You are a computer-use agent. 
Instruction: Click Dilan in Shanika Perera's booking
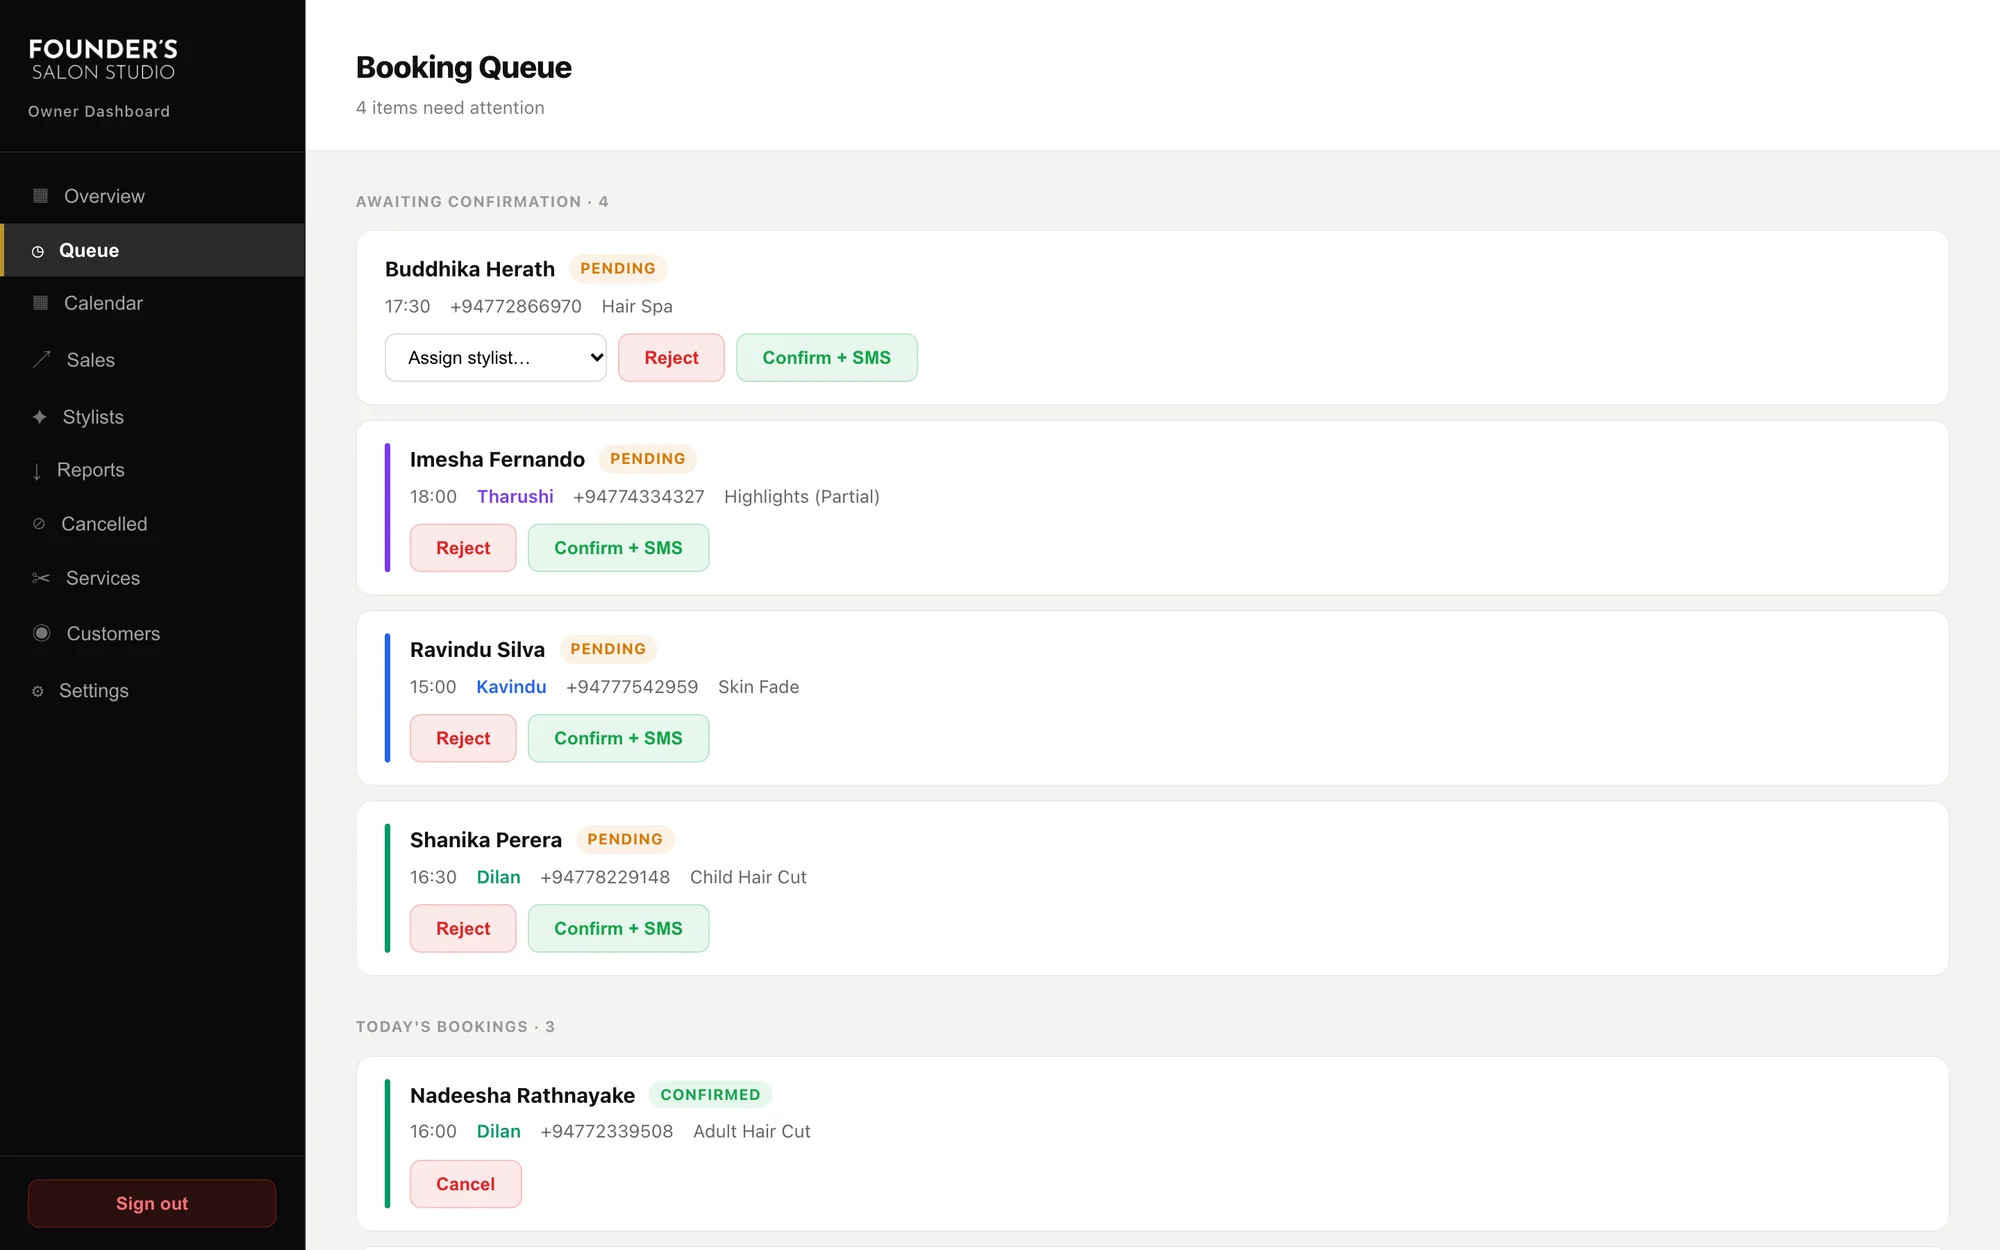498,877
